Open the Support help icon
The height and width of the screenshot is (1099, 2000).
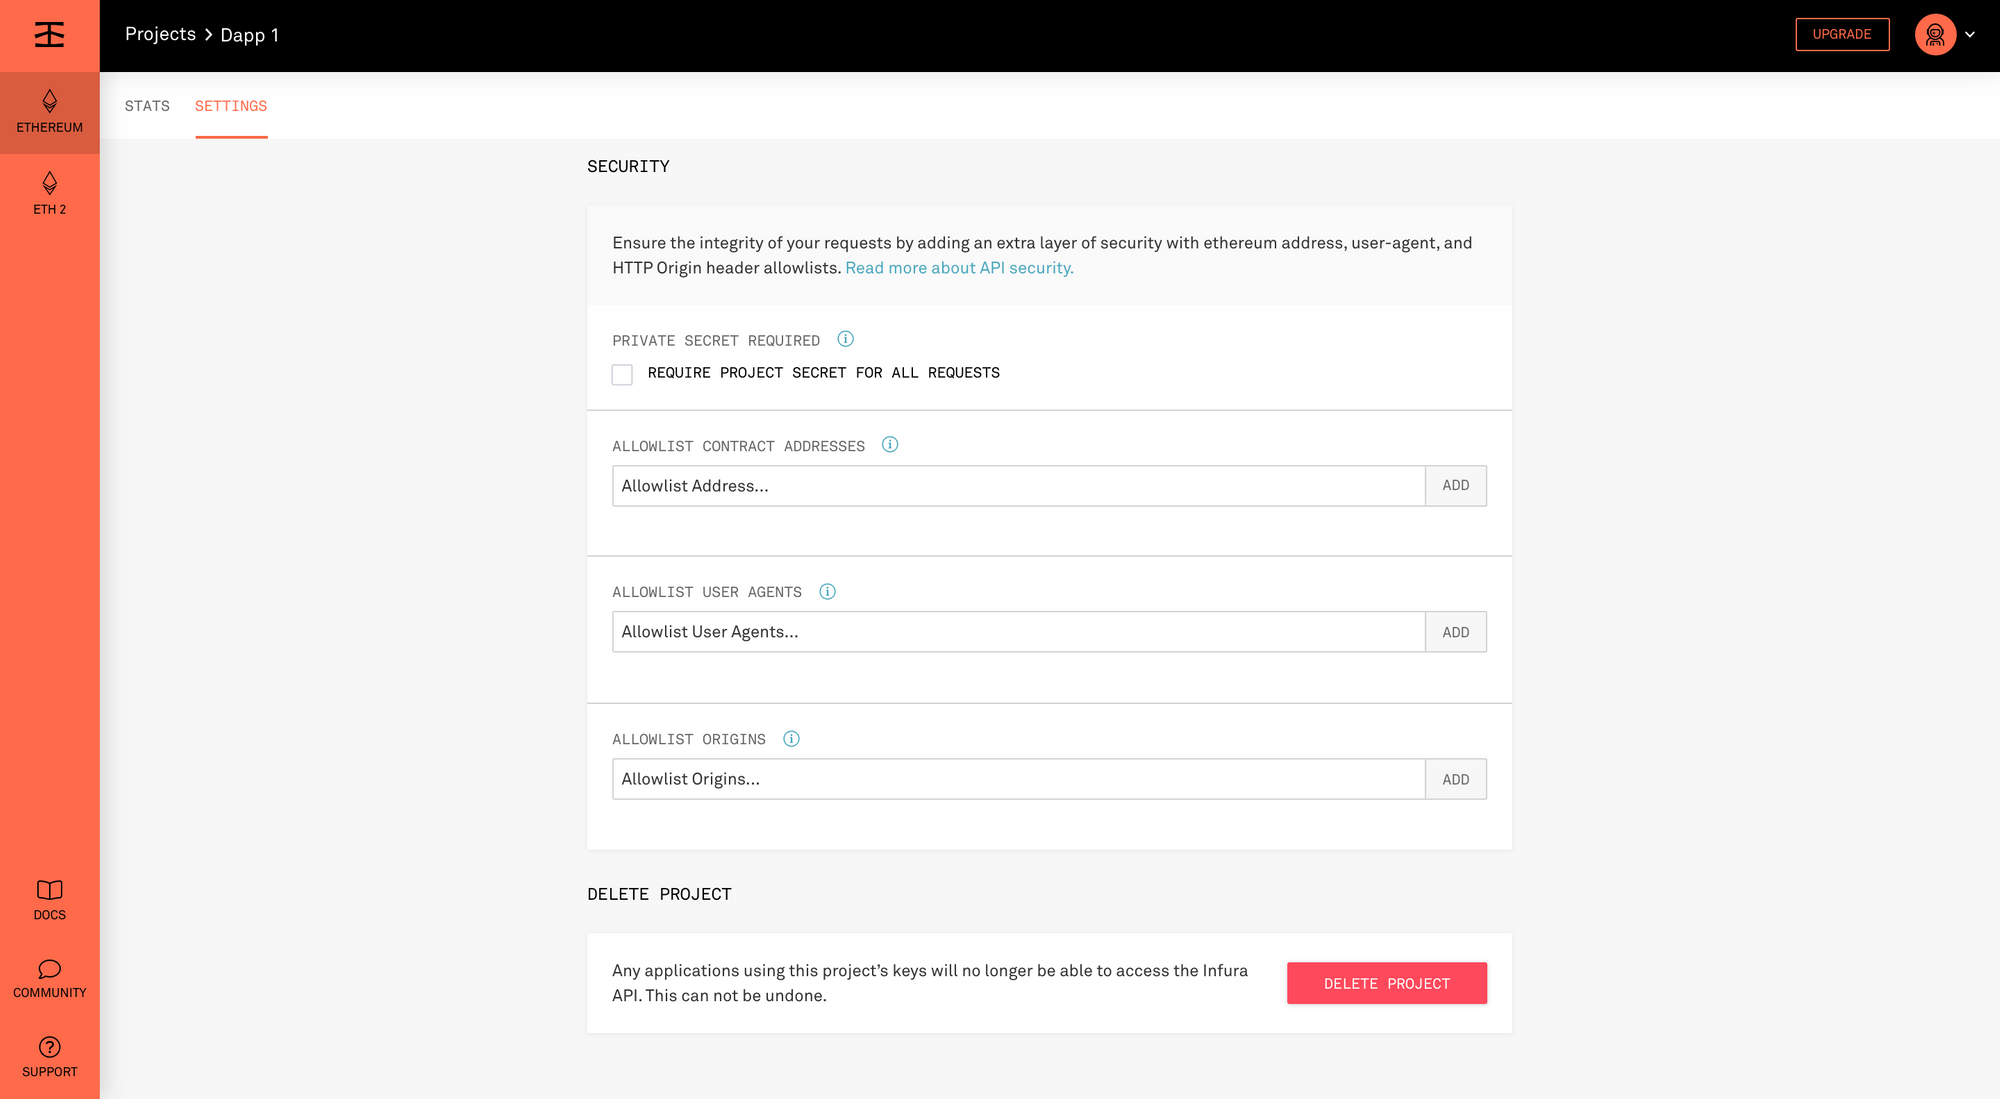coord(49,1047)
